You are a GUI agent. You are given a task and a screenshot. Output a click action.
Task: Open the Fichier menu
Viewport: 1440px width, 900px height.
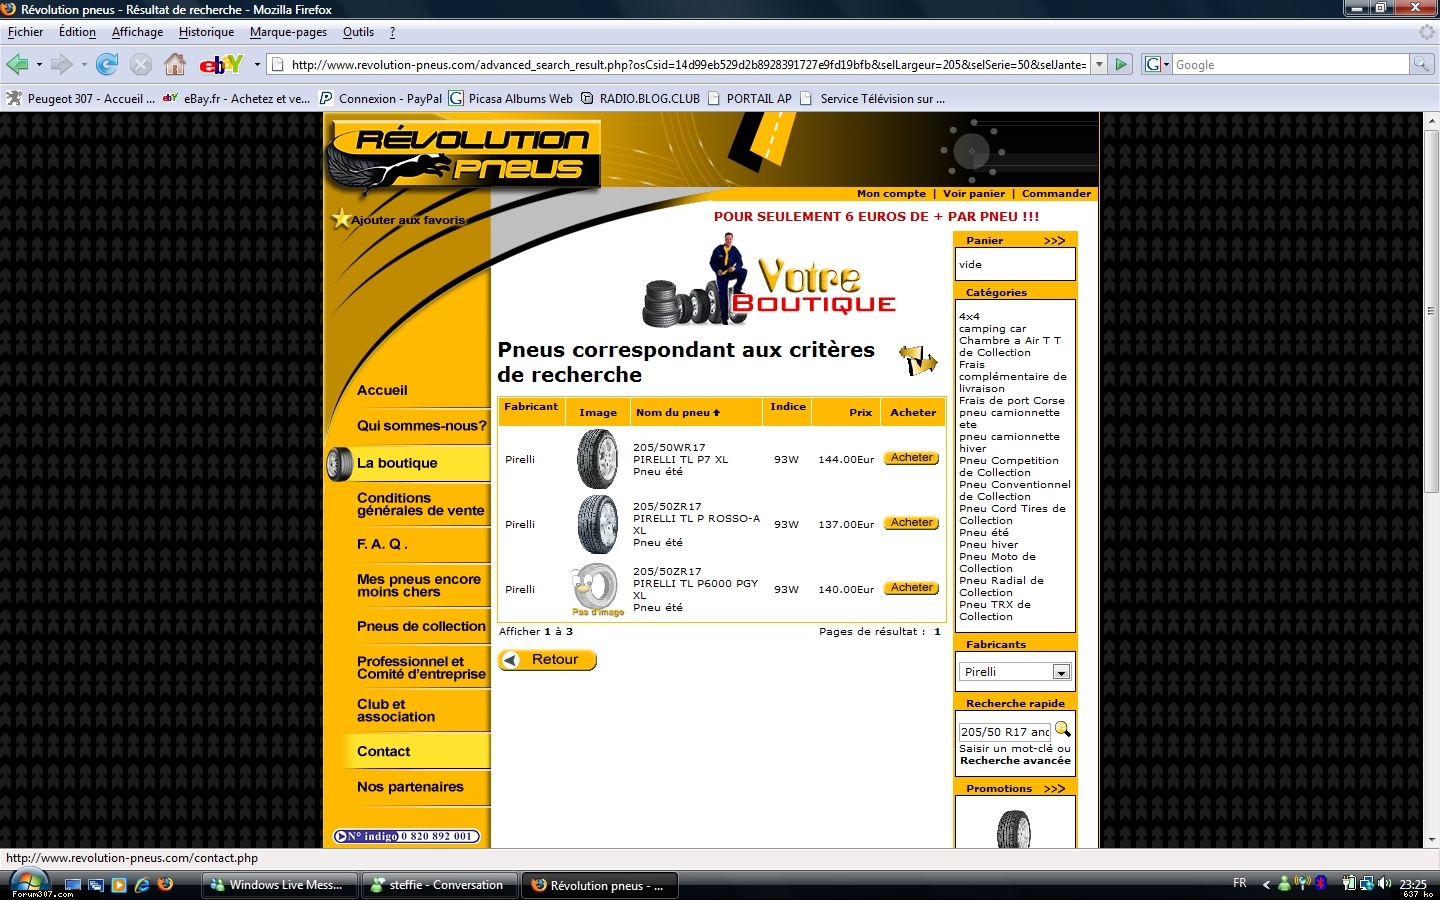(x=25, y=32)
